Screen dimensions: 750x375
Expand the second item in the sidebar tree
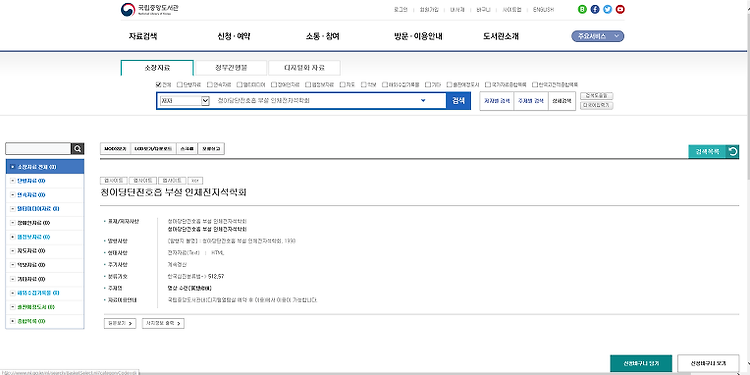tap(12, 181)
